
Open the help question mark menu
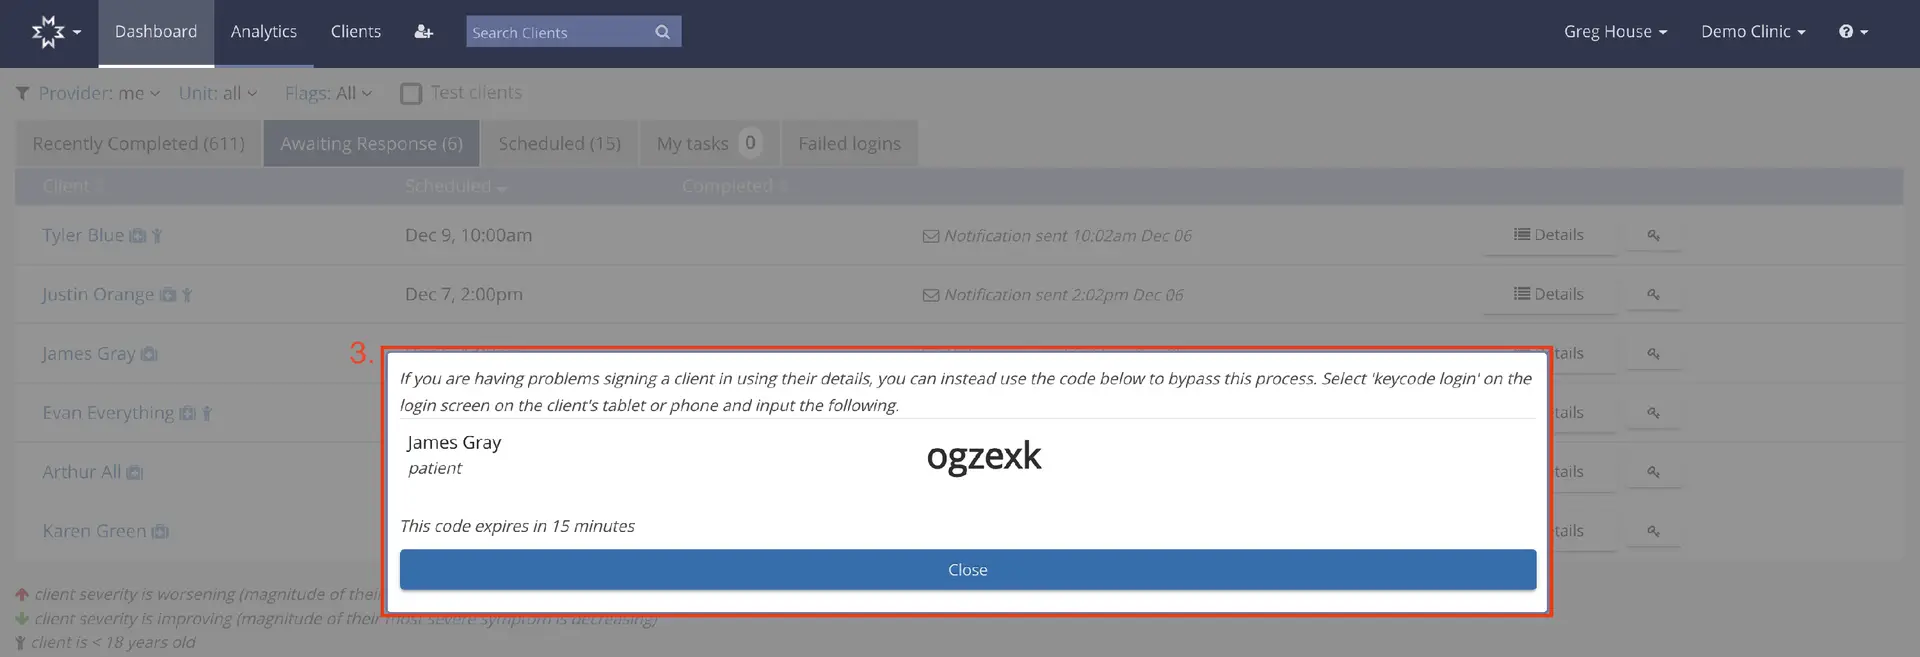[x=1852, y=32]
